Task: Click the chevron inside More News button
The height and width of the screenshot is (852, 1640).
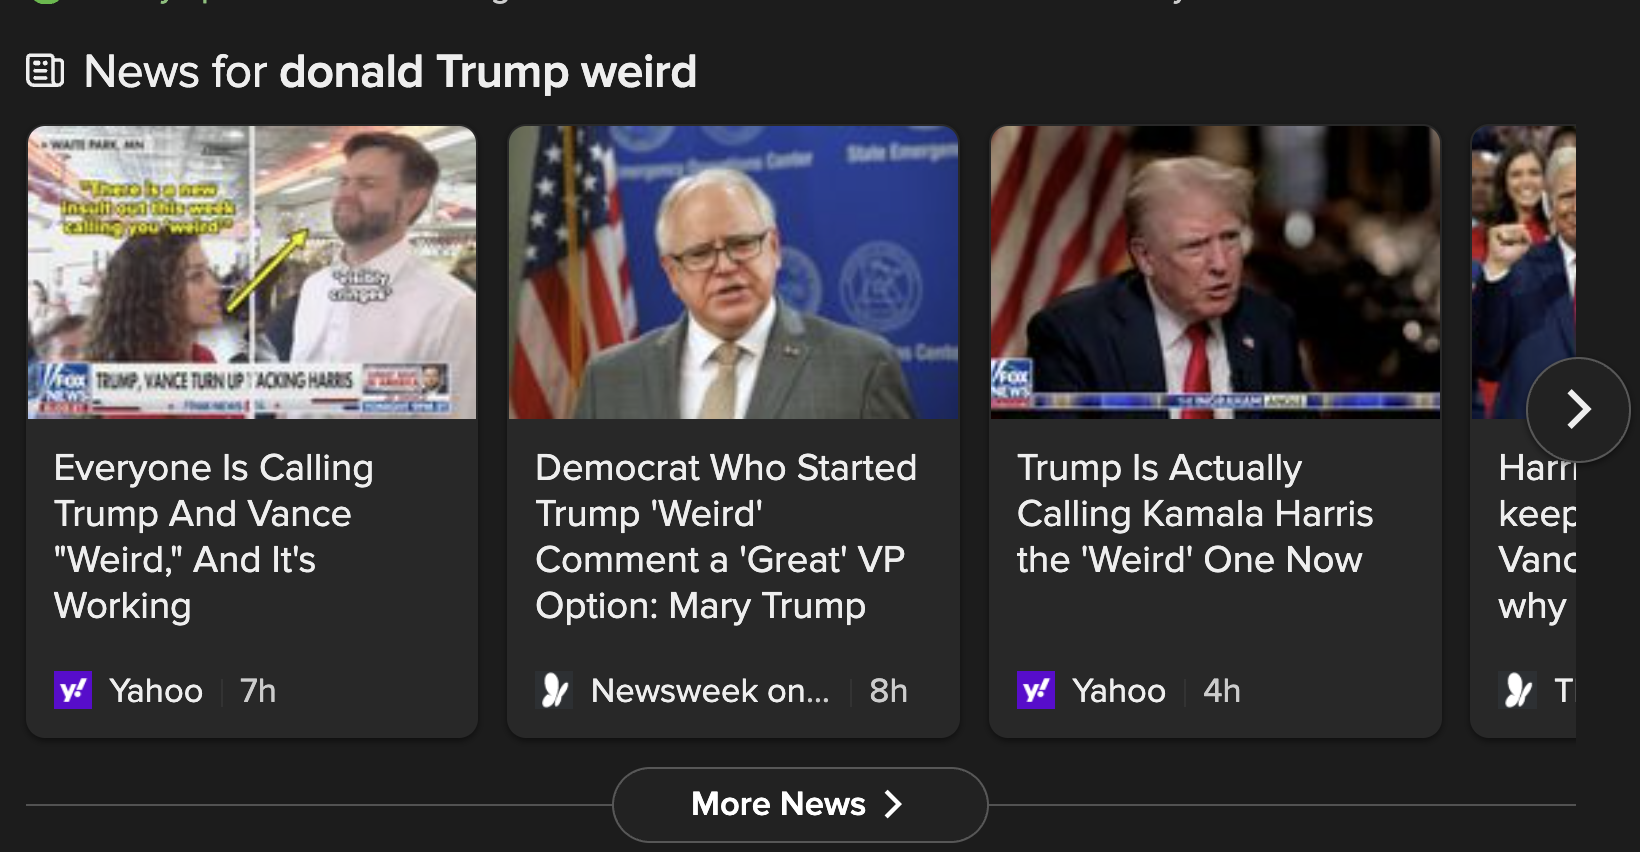Action: pos(894,804)
